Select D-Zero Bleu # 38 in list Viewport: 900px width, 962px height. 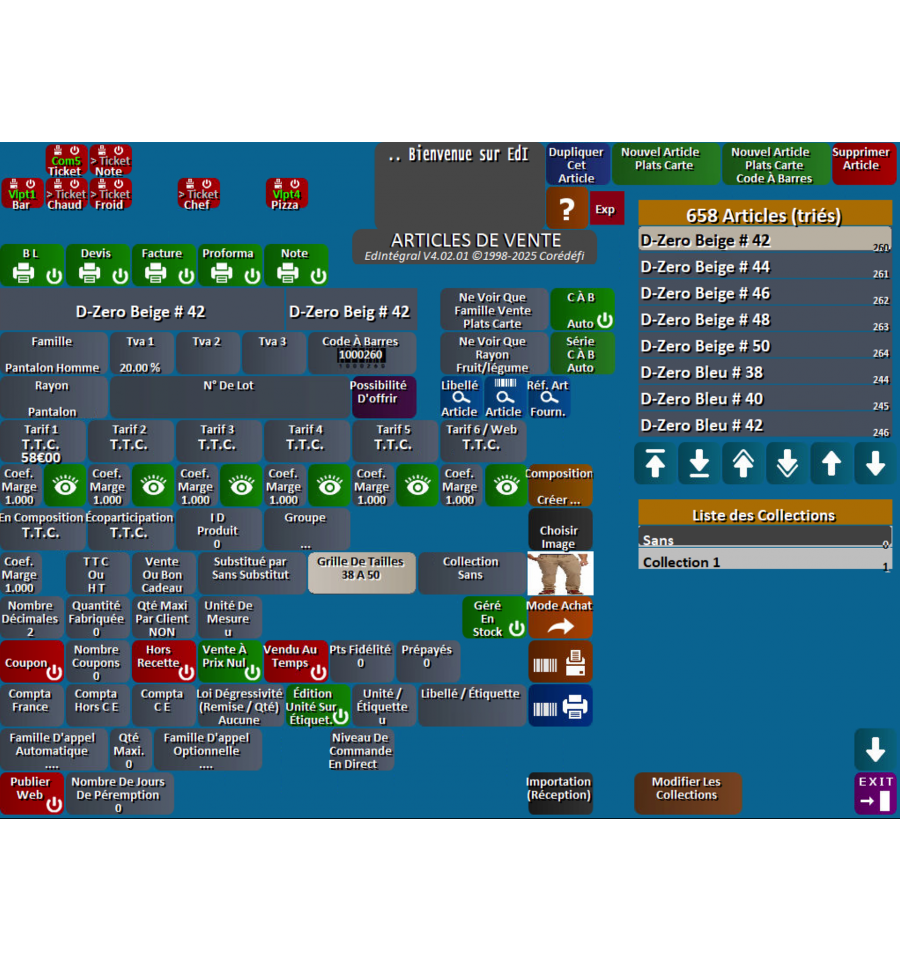(x=764, y=372)
